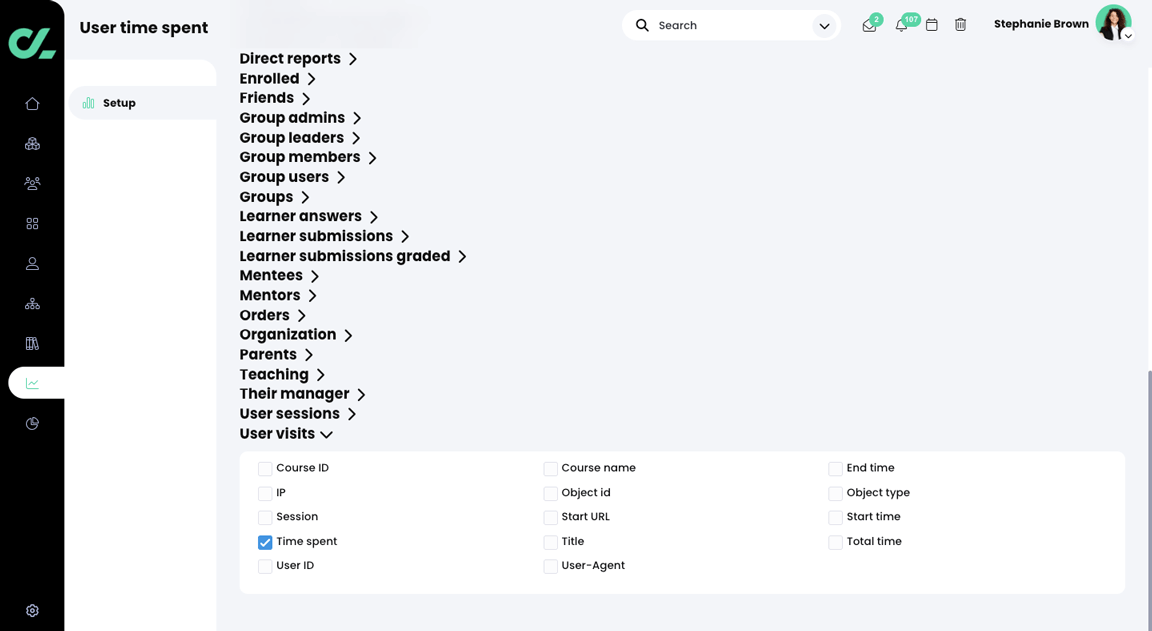
Task: Expand the Enrolled section
Action: point(278,79)
